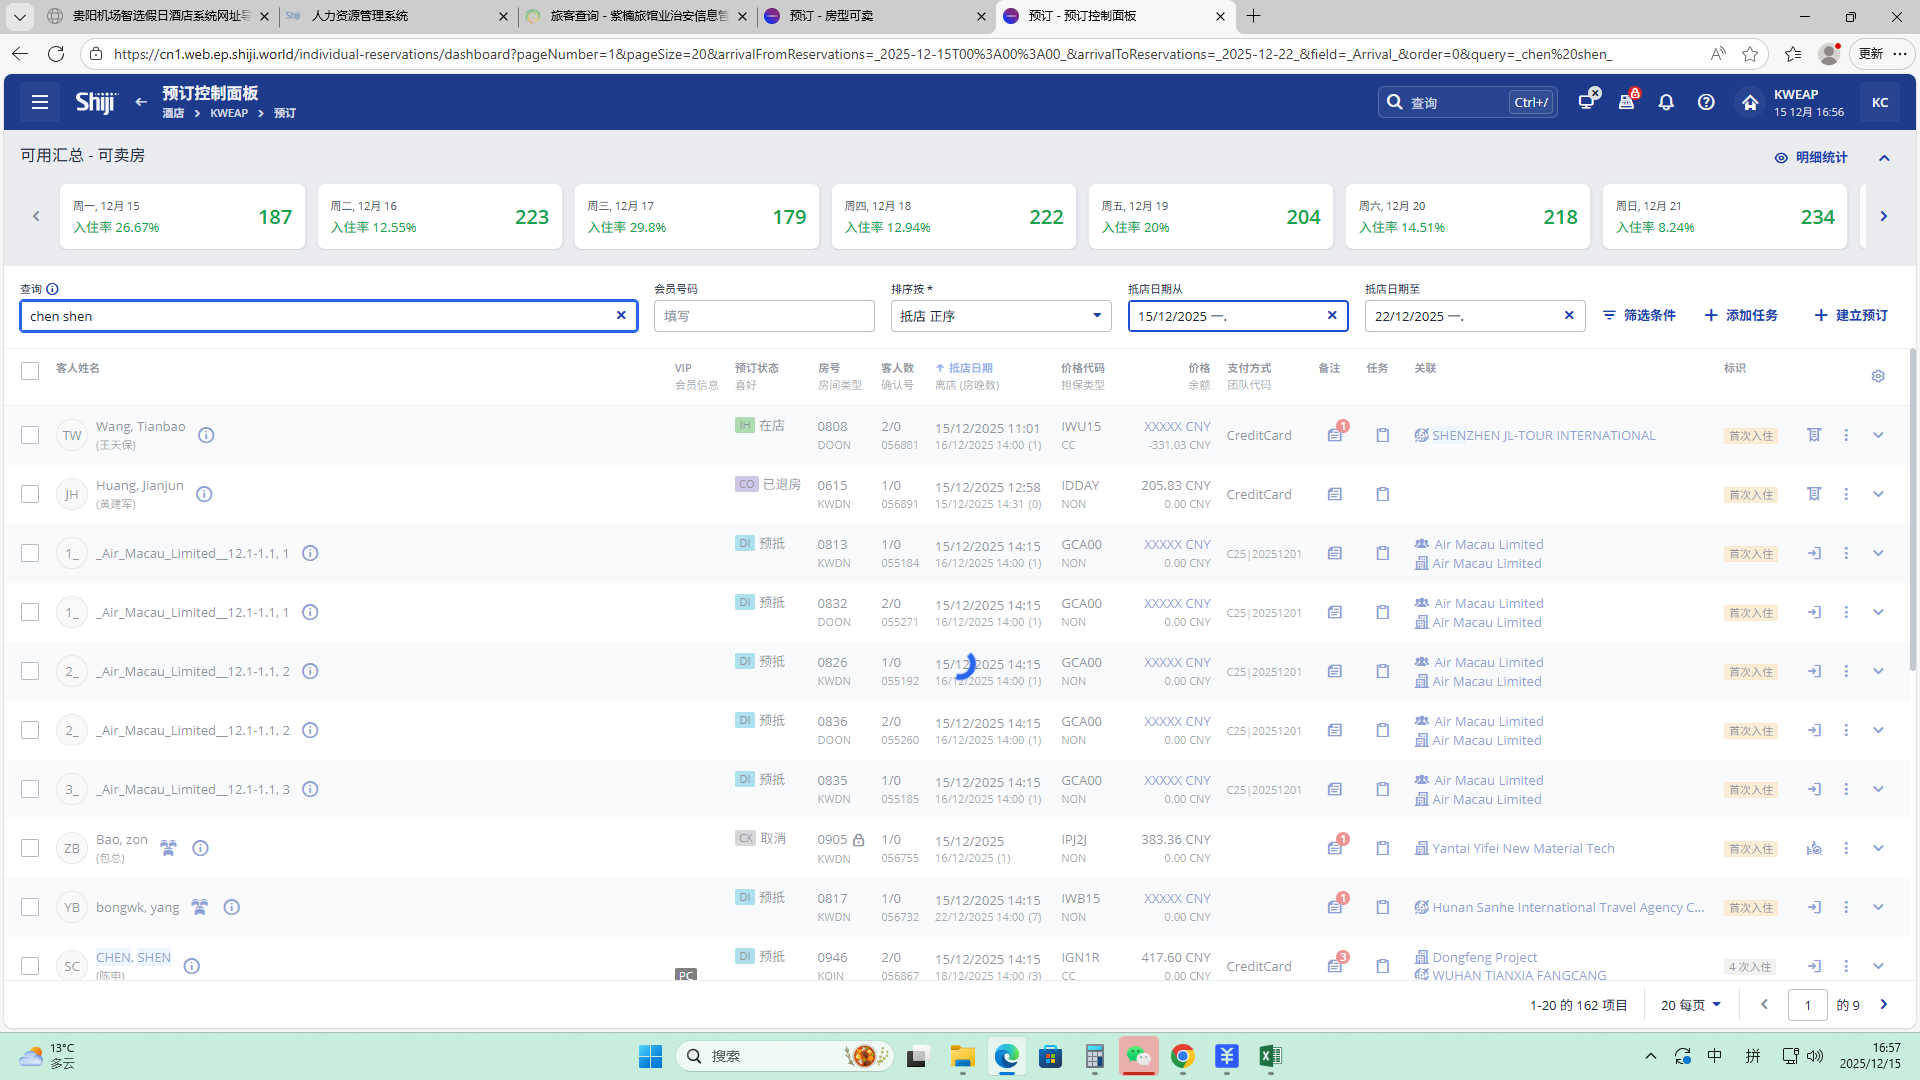The image size is (1920, 1080).
Task: Click check-in arrow icon for bongwk, yang
Action: point(1814,907)
